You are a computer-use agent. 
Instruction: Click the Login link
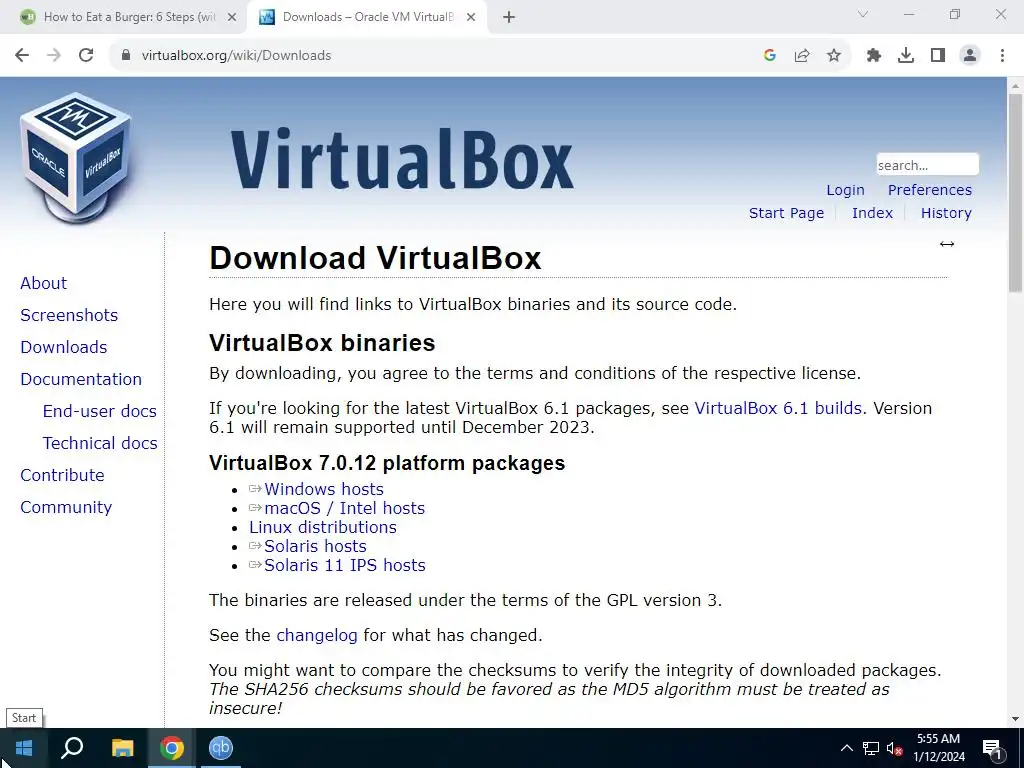[845, 190]
